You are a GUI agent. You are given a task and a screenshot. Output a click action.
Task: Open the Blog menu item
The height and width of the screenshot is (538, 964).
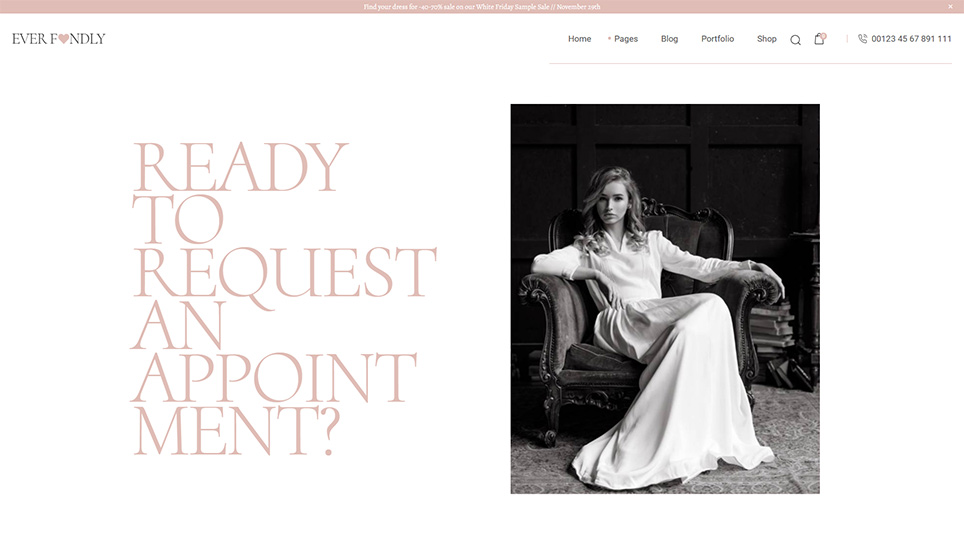(669, 39)
